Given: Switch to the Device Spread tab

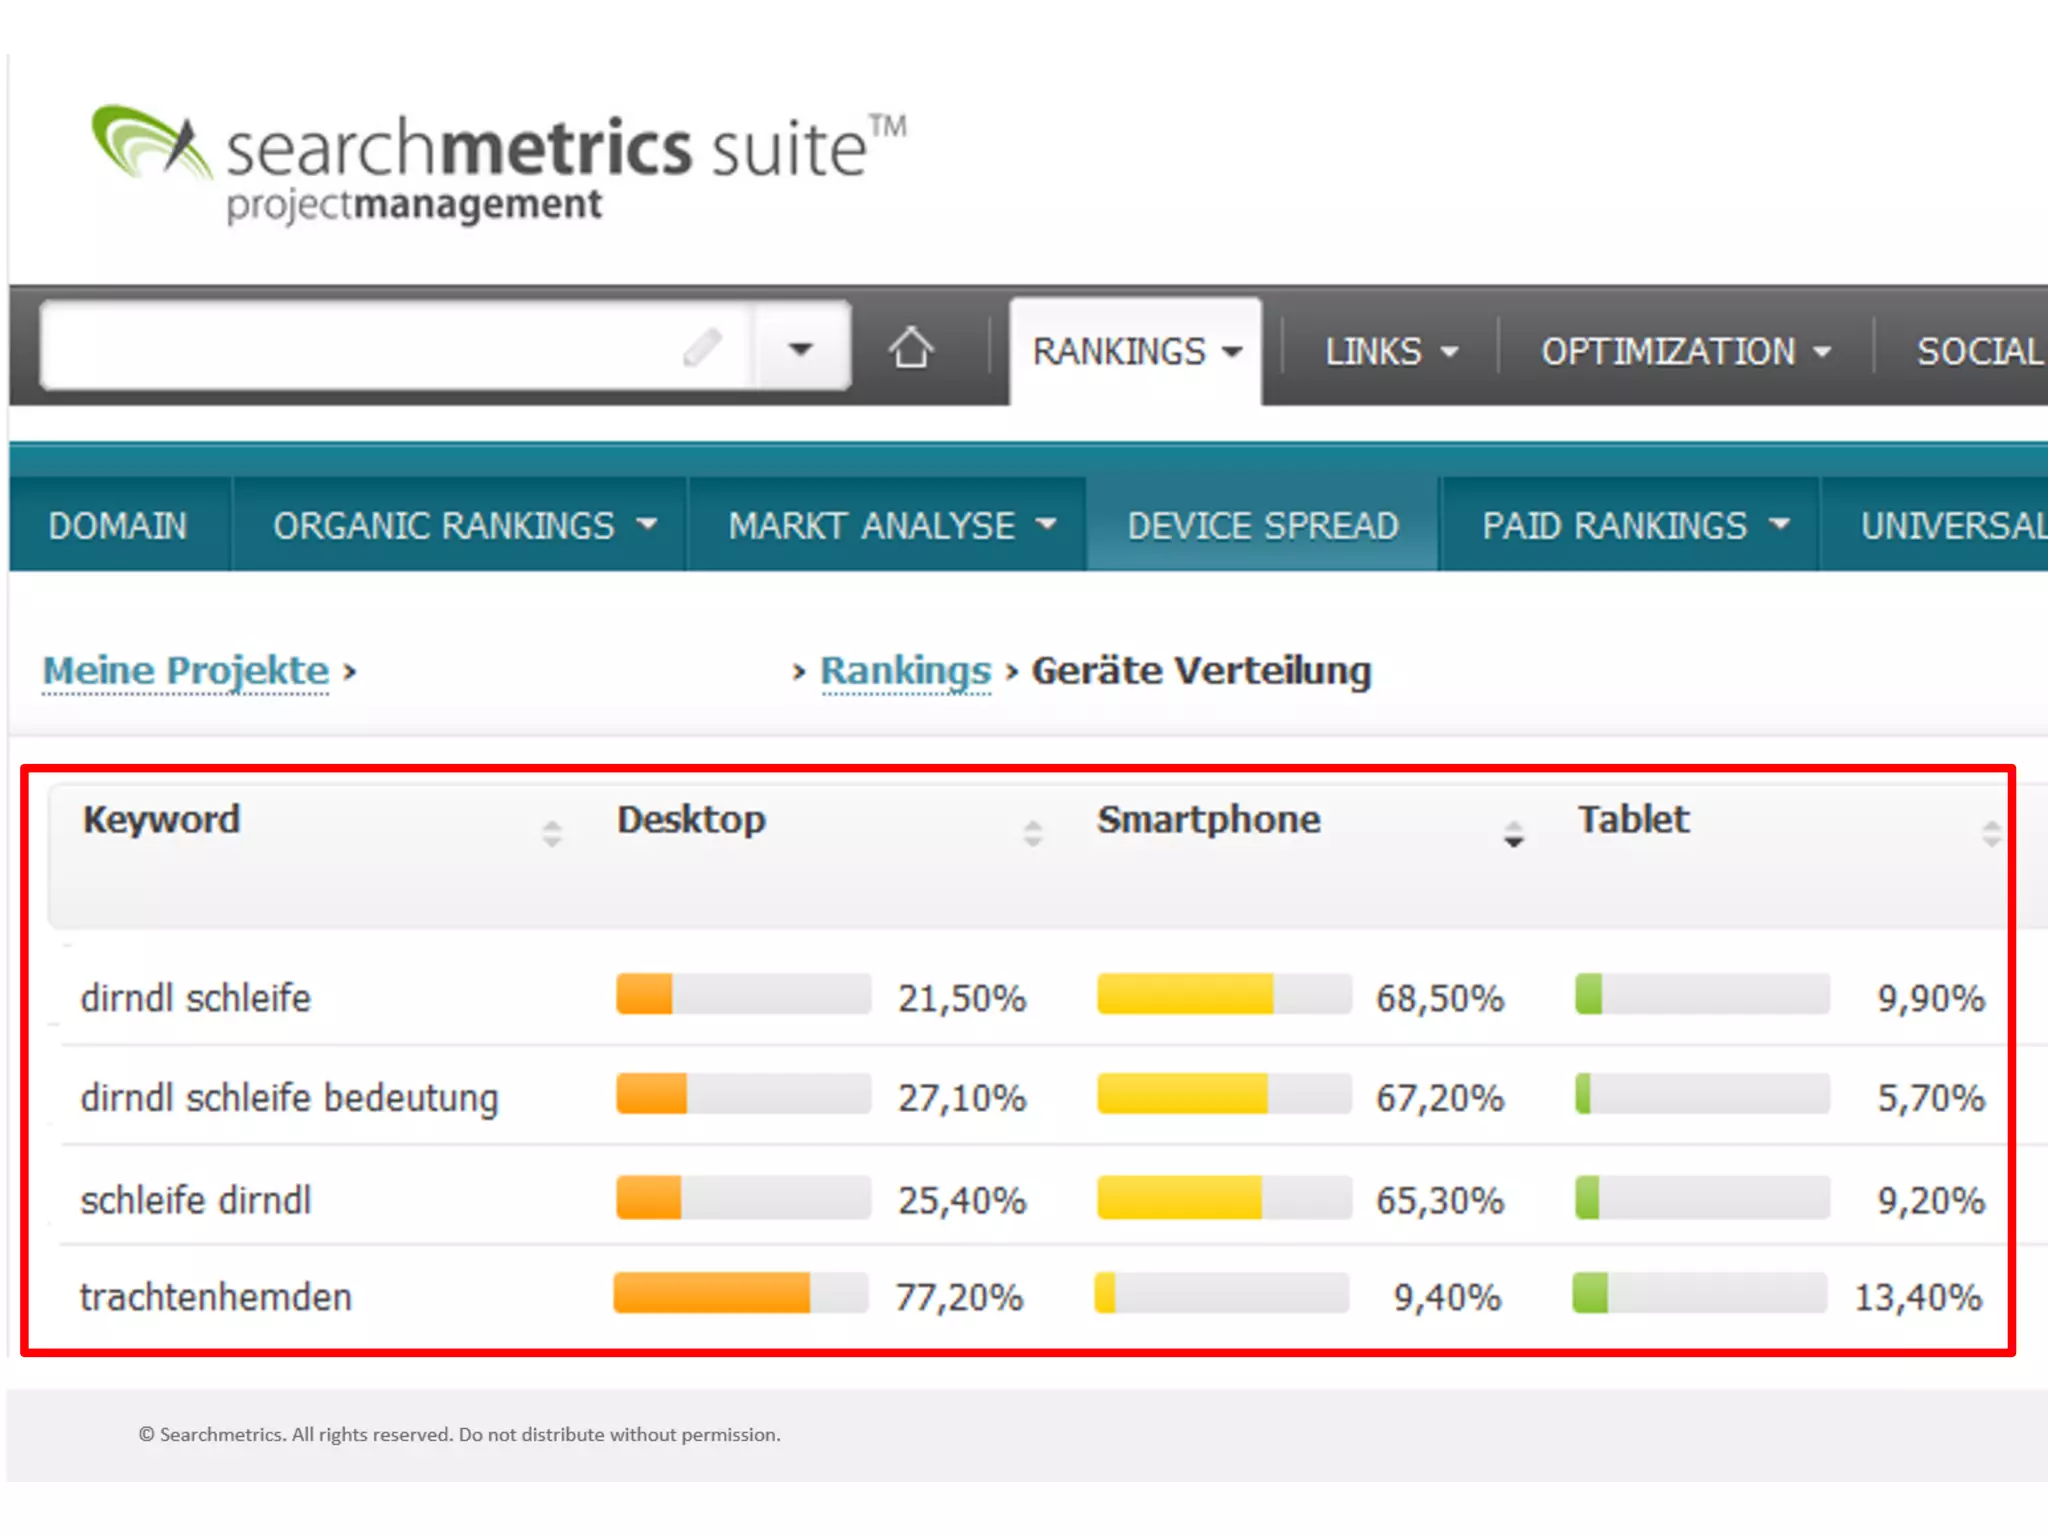Looking at the screenshot, I should (1262, 526).
